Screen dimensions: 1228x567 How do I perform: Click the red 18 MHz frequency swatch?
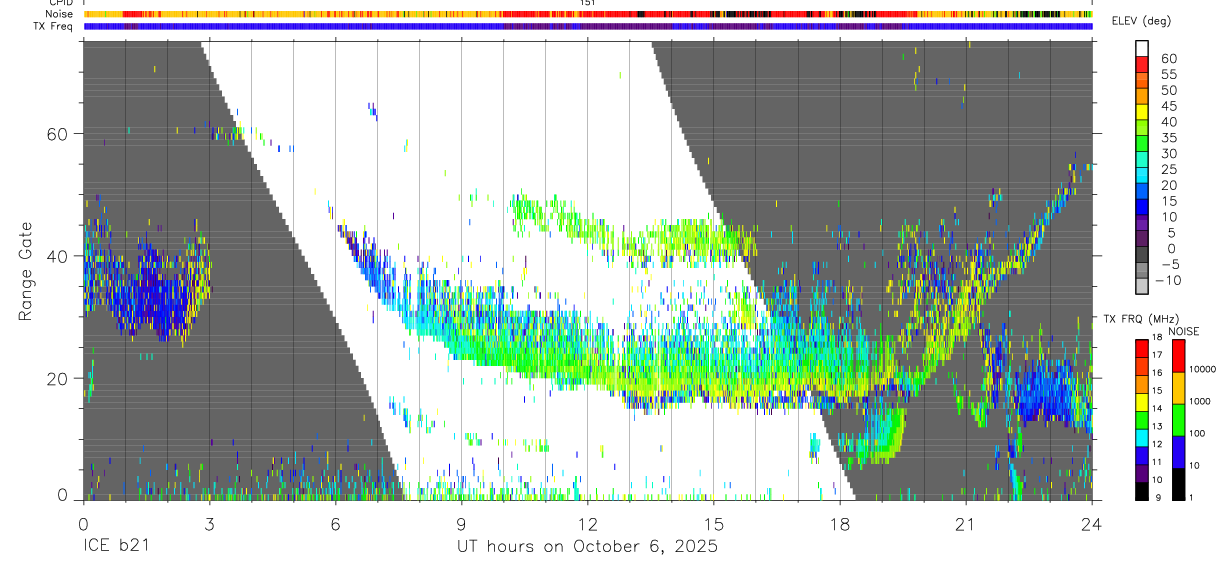coord(1142,348)
